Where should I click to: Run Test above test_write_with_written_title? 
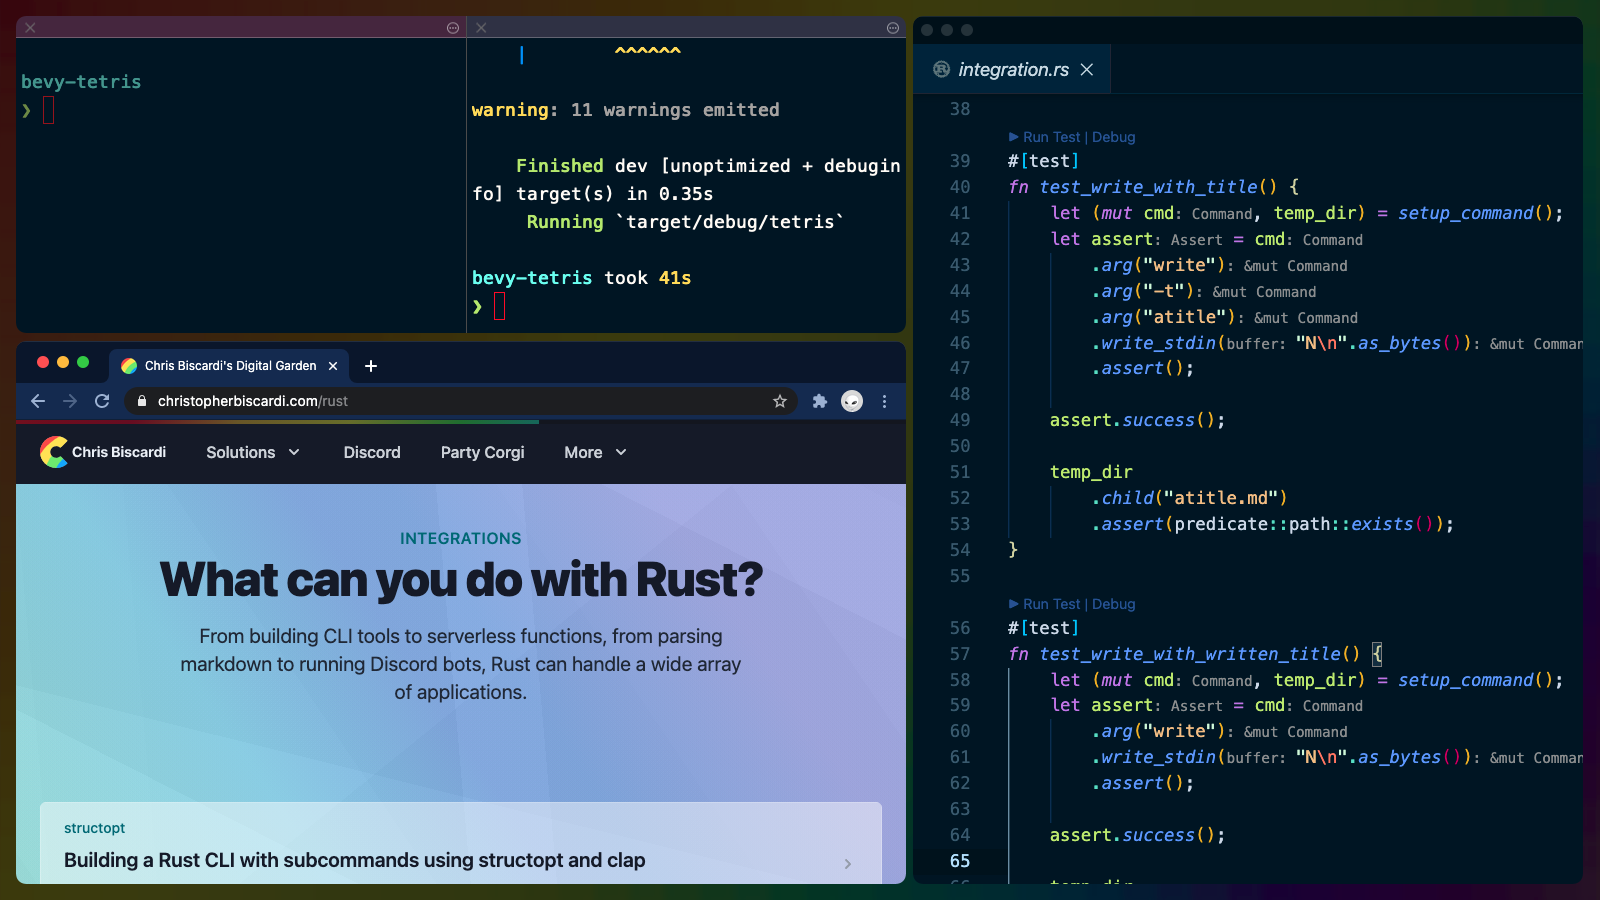(1044, 604)
